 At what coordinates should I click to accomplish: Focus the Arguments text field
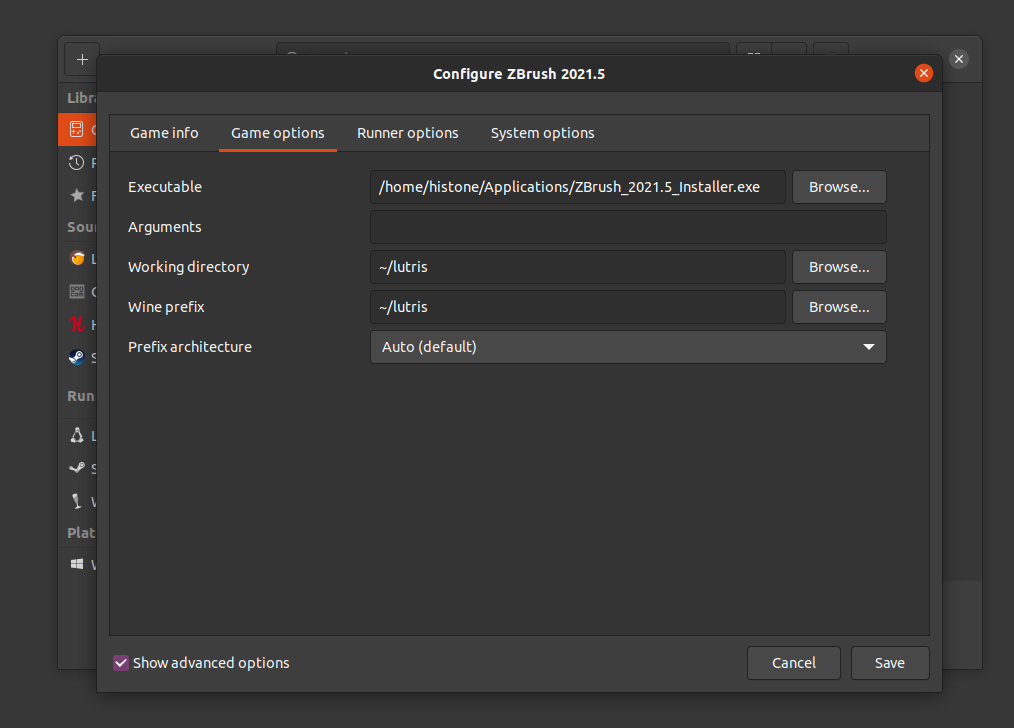coord(628,227)
